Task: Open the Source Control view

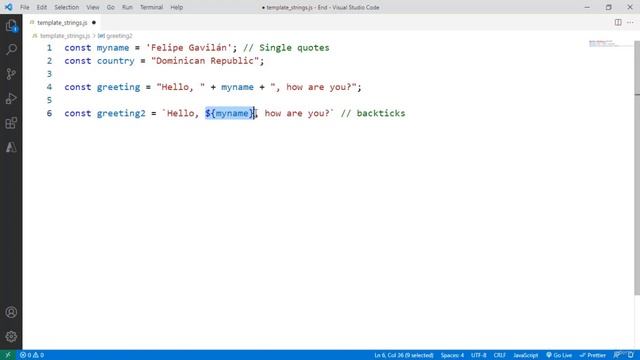Action: click(11, 74)
